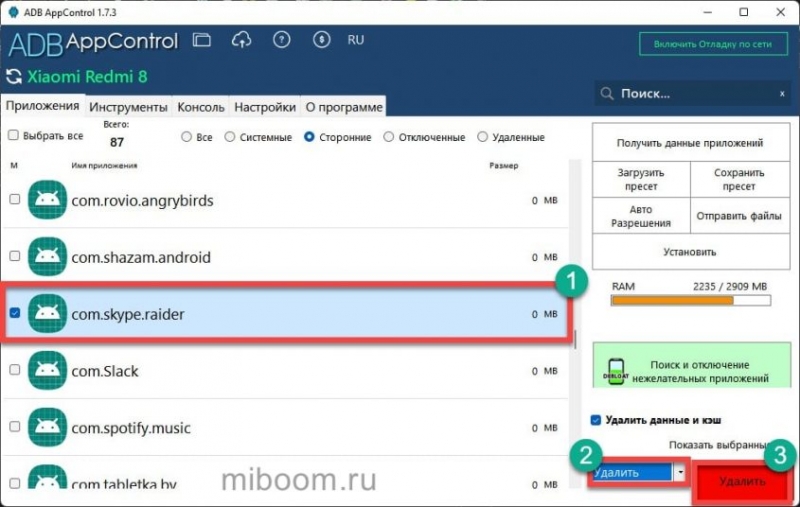Screen dimensions: 800x507
Task: Check com.tabletka.by checkbox
Action: [x=15, y=483]
